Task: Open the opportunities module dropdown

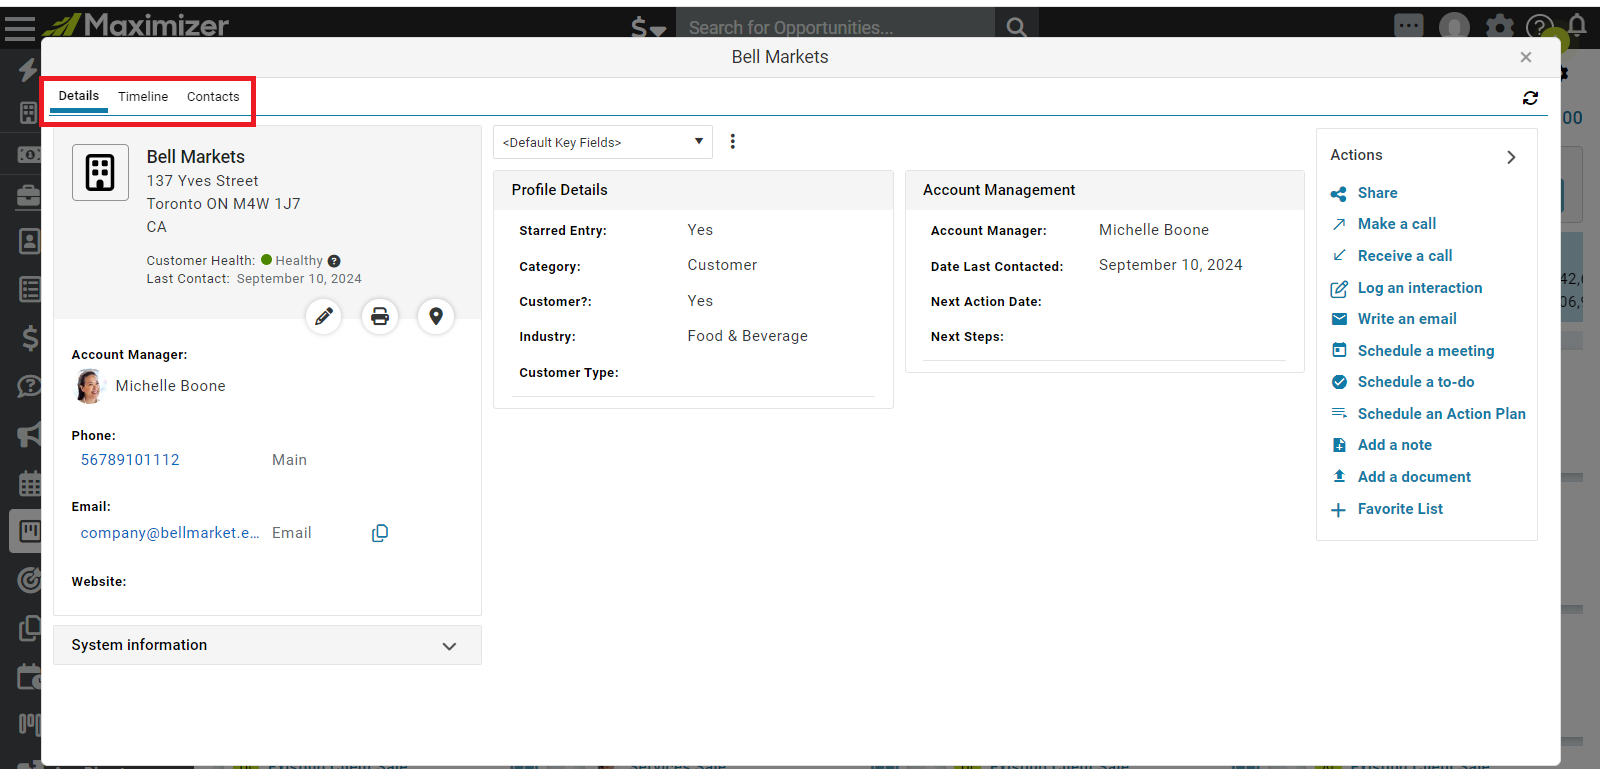Action: (x=648, y=27)
